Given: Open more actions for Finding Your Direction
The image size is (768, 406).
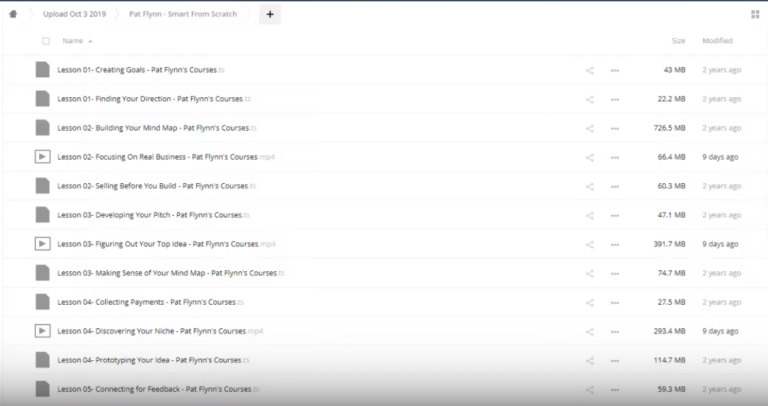Looking at the screenshot, I should 615,99.
